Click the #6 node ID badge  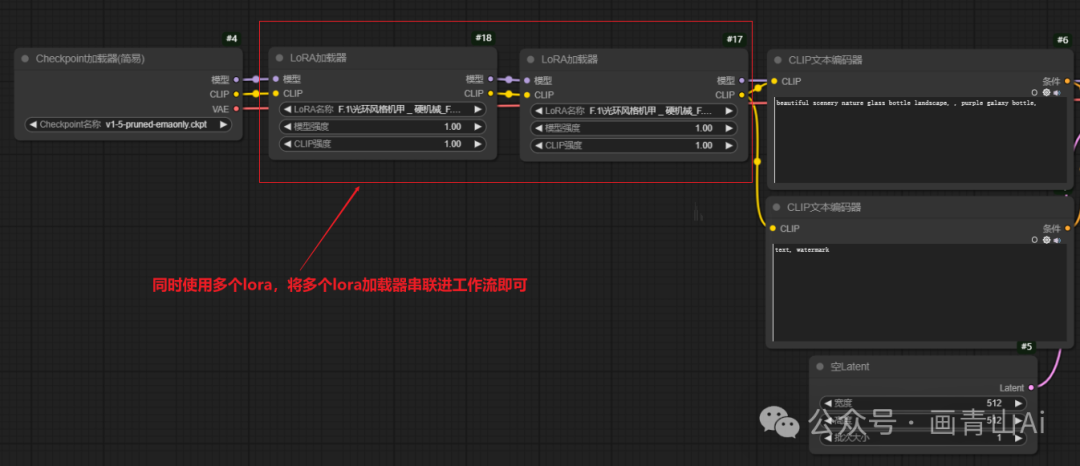1063,40
